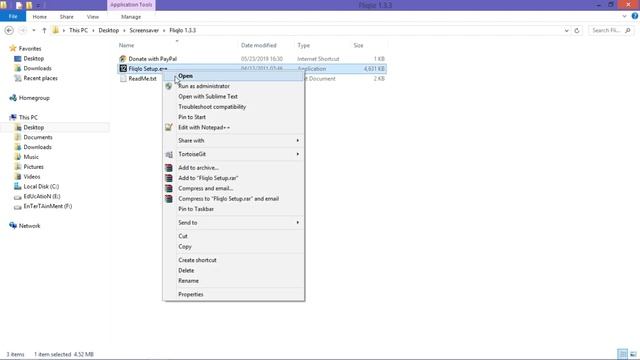The width and height of the screenshot is (640, 360).
Task: Select Edit with Notepad++
Action: point(233,127)
